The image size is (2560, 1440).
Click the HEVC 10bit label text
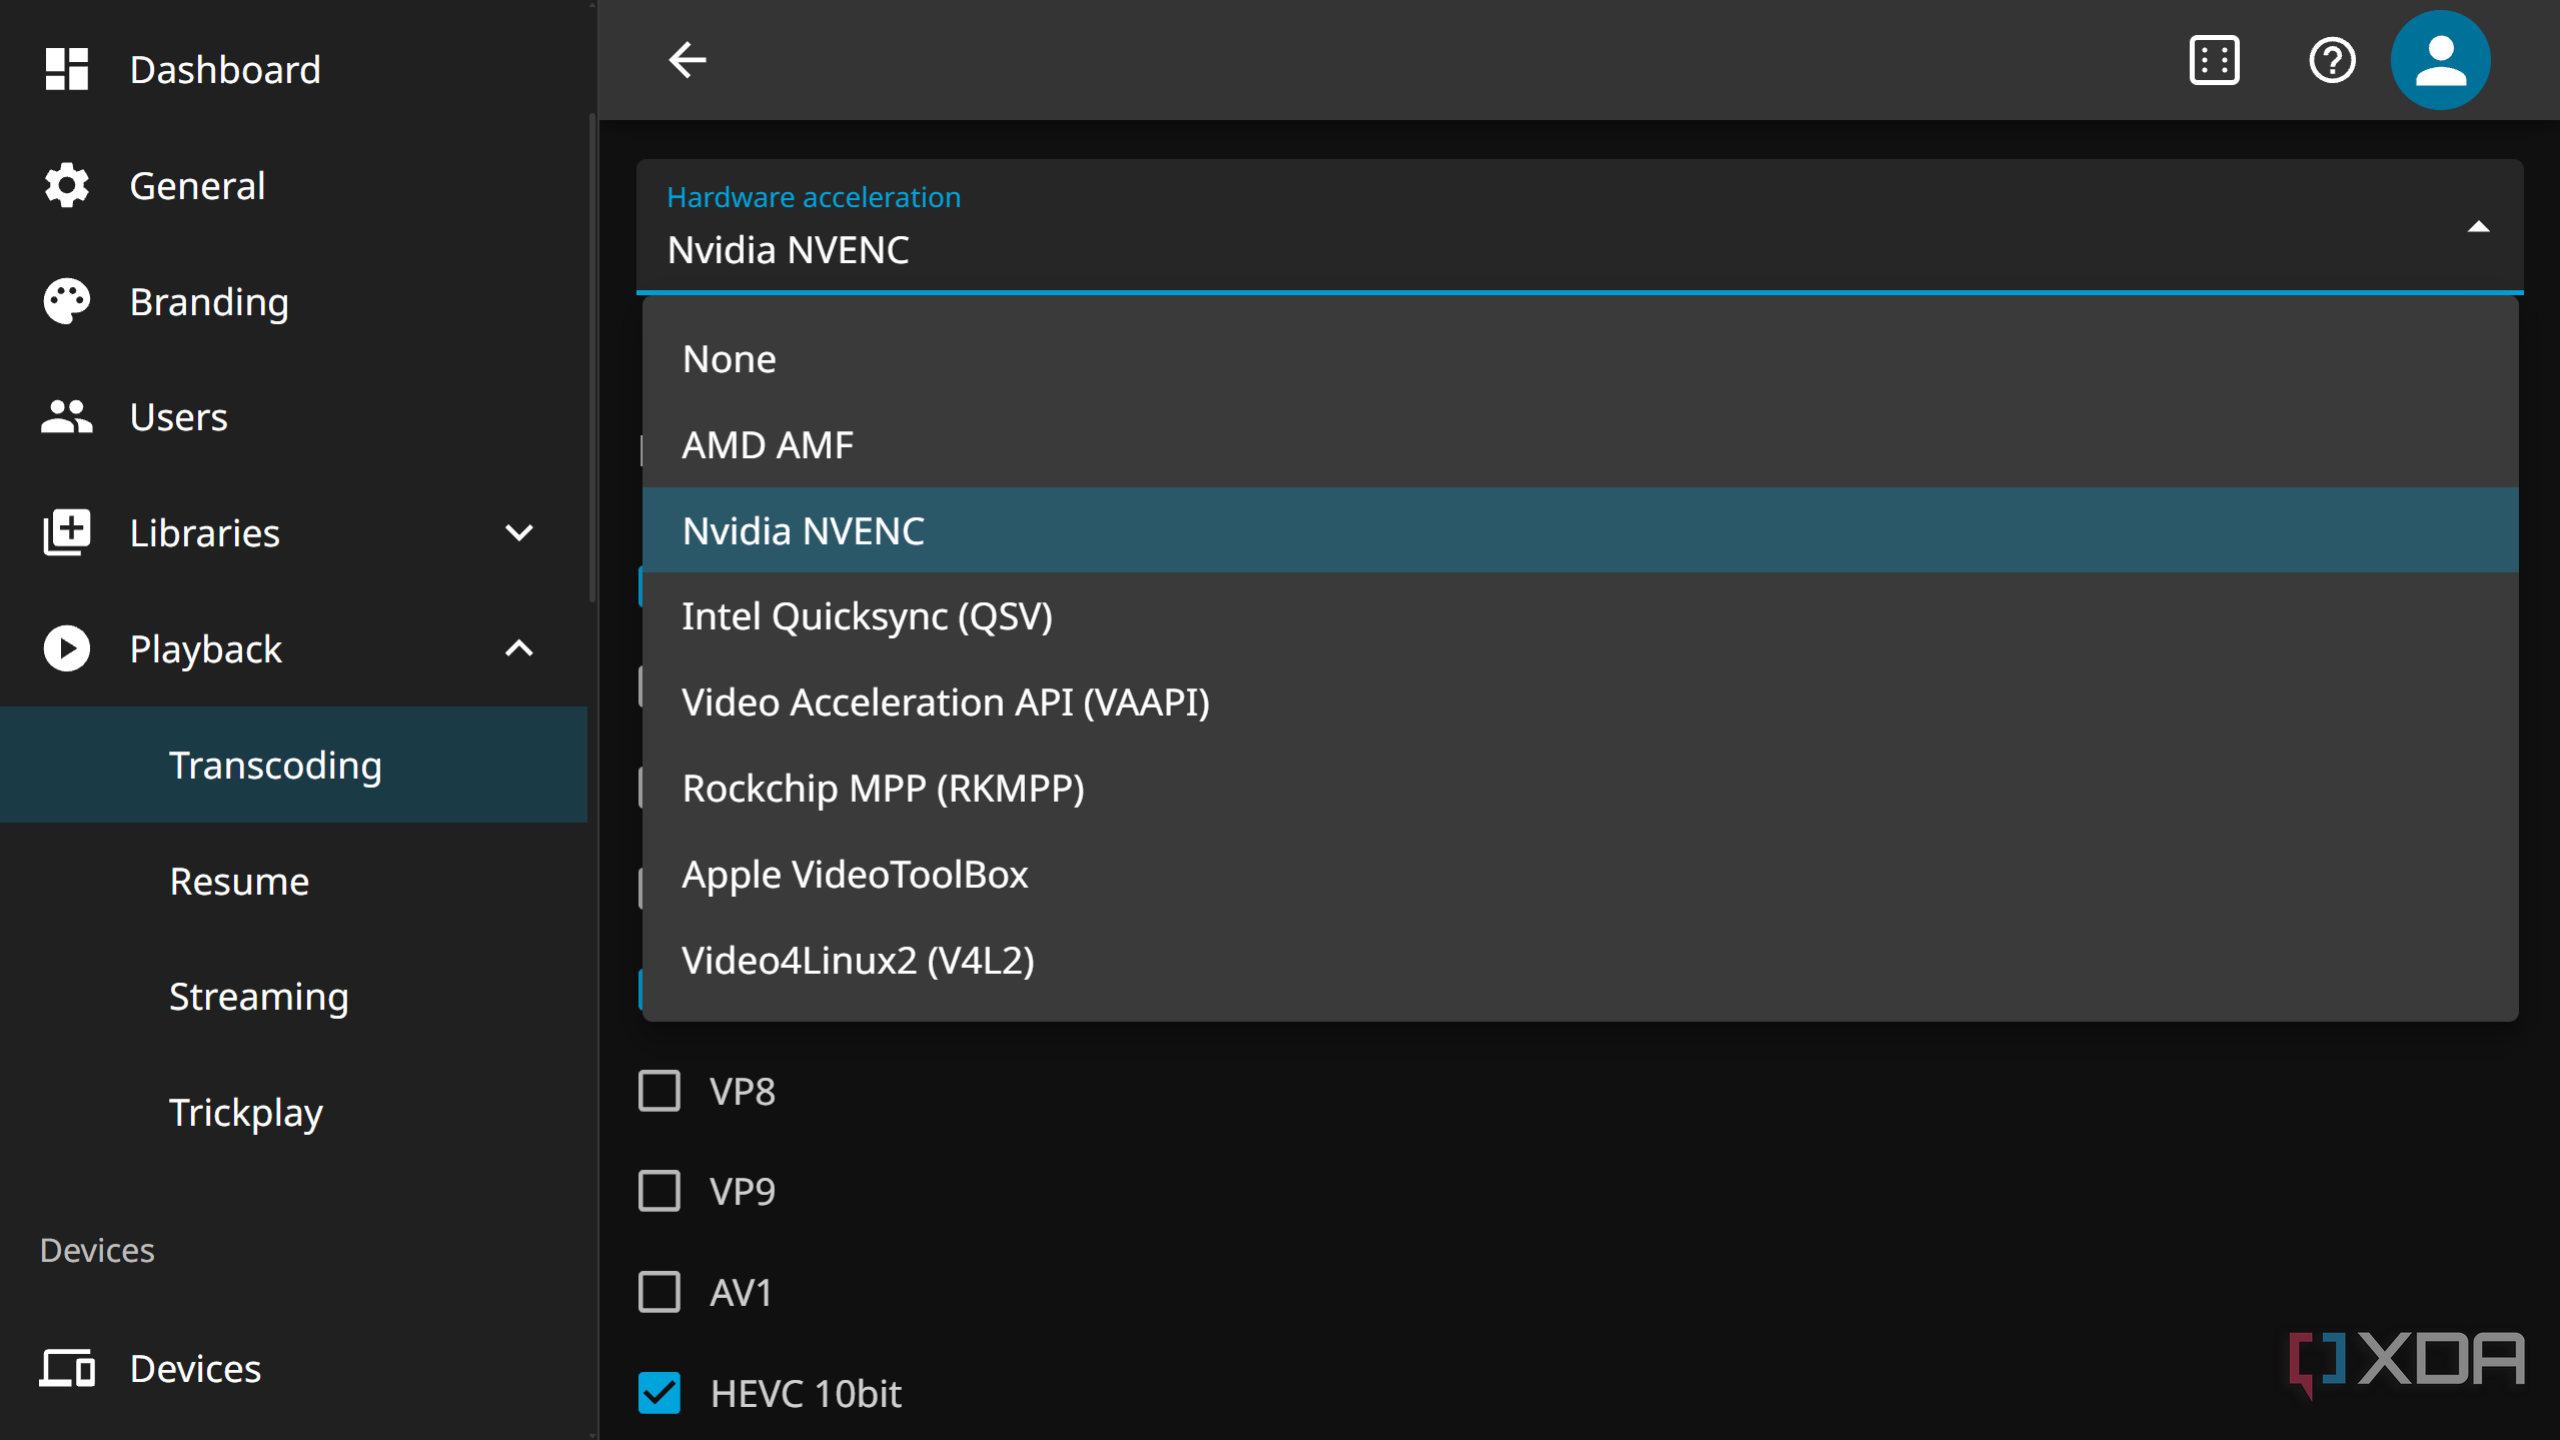[806, 1393]
